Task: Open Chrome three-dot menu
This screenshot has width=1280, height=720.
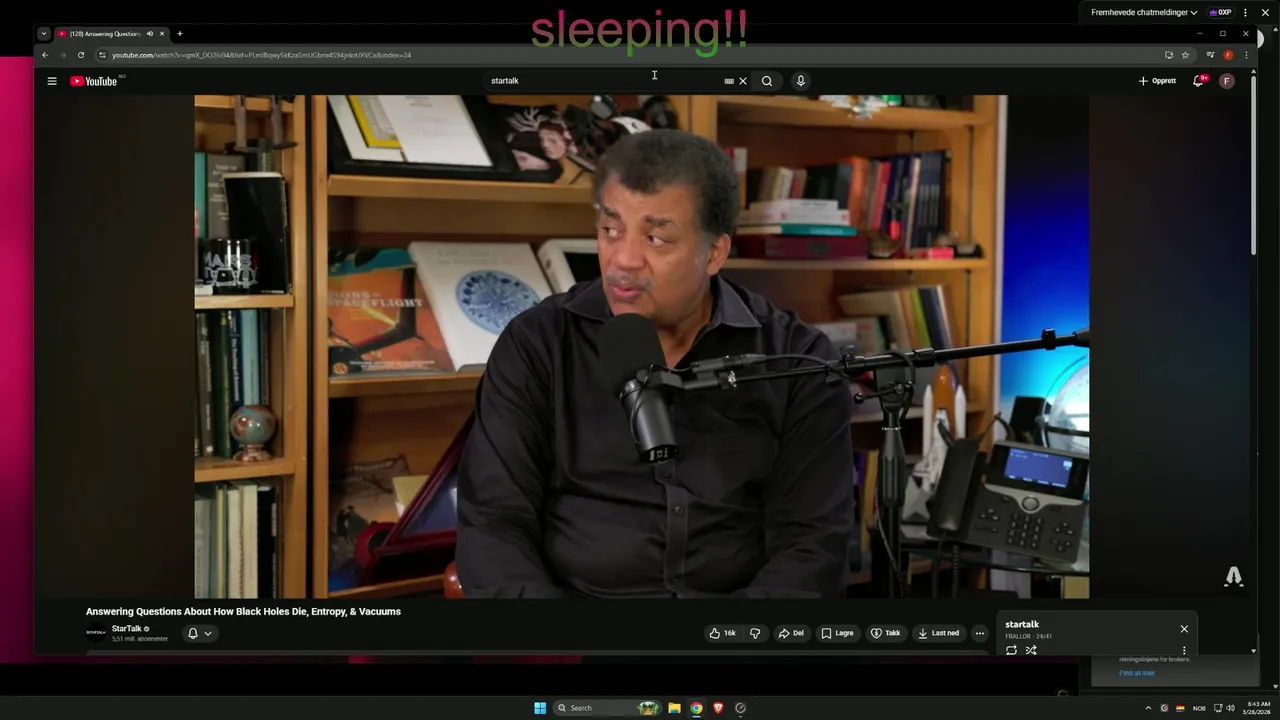Action: [x=1246, y=55]
